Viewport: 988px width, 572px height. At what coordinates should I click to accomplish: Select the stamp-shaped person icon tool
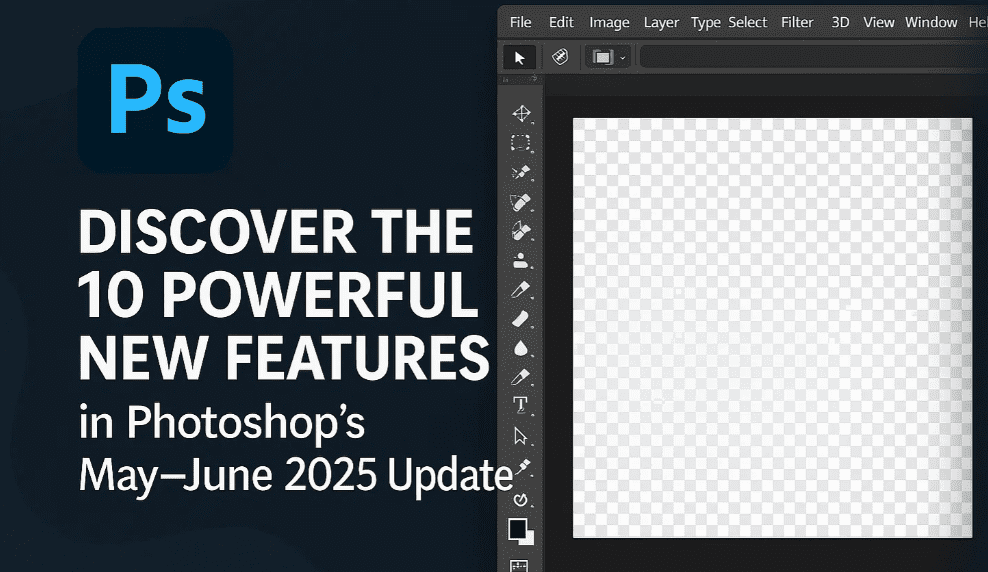pyautogui.click(x=520, y=260)
